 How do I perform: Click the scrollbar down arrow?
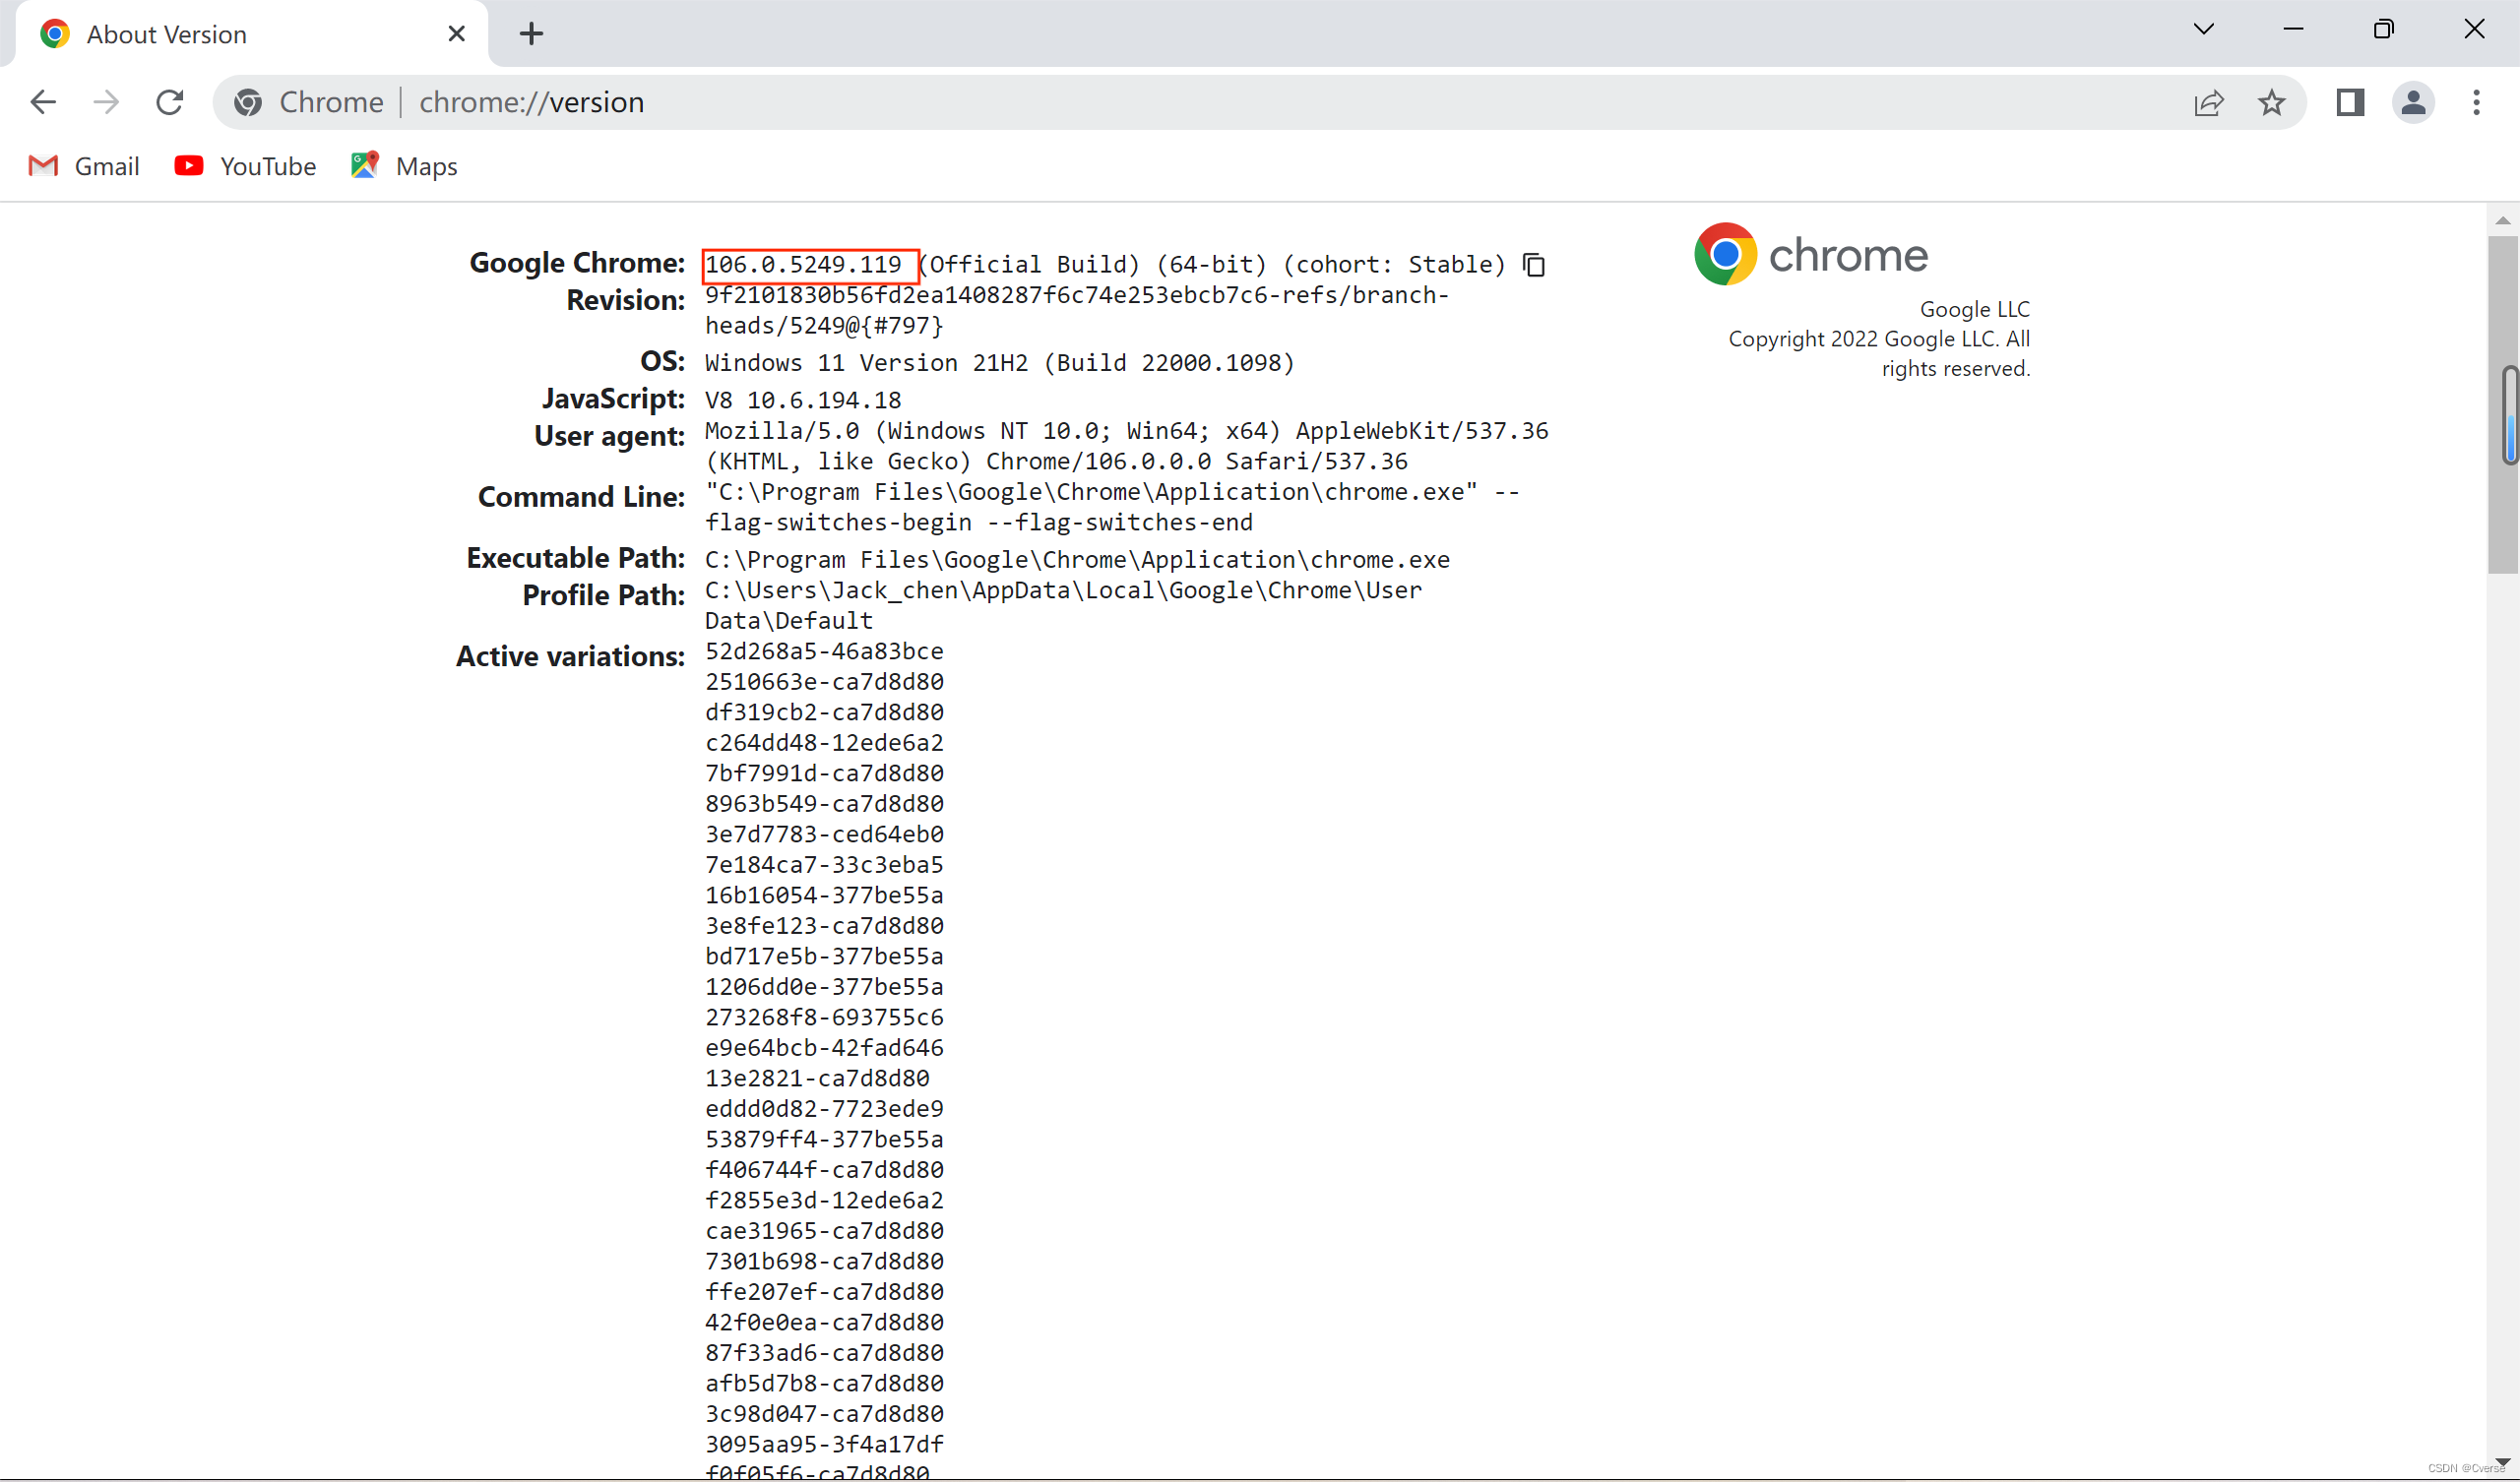click(x=2501, y=1462)
